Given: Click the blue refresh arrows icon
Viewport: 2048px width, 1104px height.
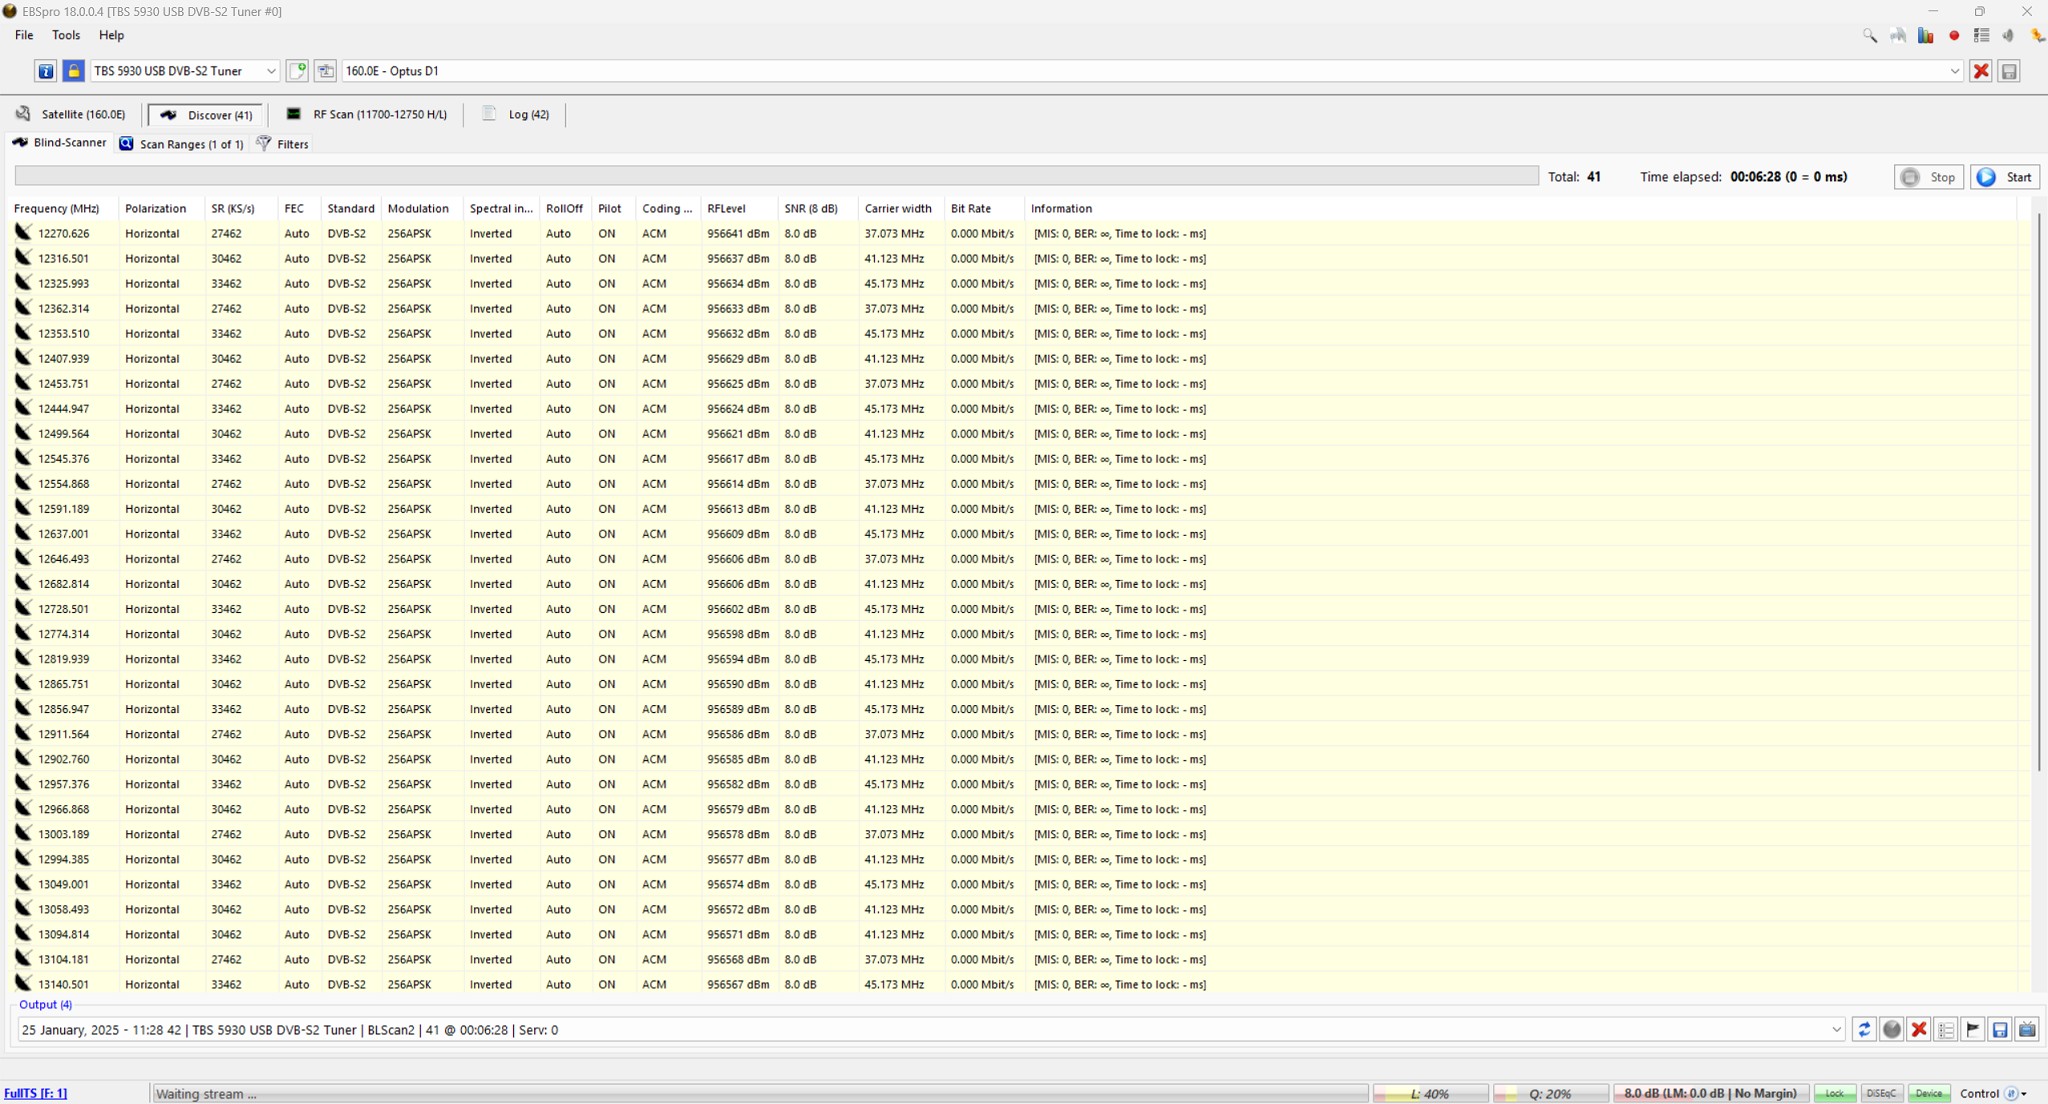Looking at the screenshot, I should pos(1863,1029).
